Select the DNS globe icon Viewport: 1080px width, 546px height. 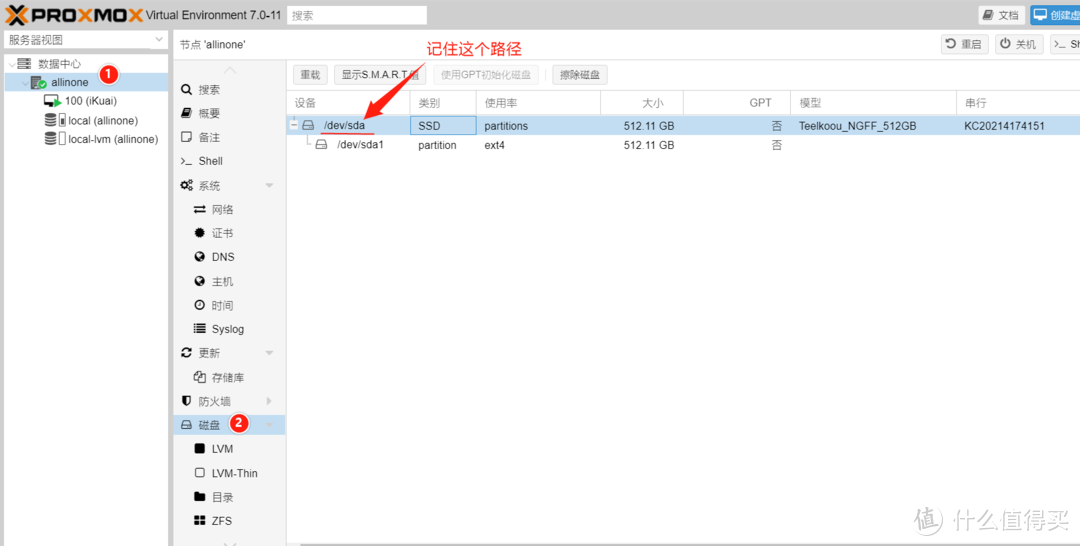pyautogui.click(x=200, y=257)
